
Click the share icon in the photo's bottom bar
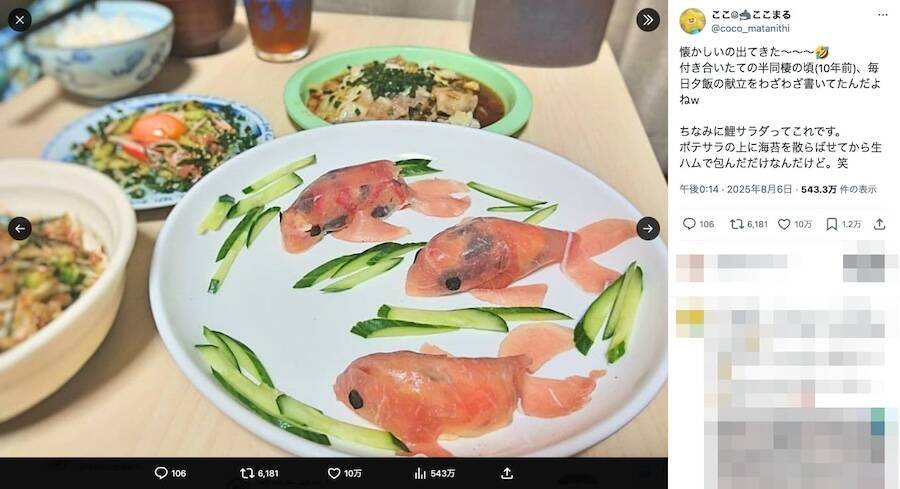(507, 473)
